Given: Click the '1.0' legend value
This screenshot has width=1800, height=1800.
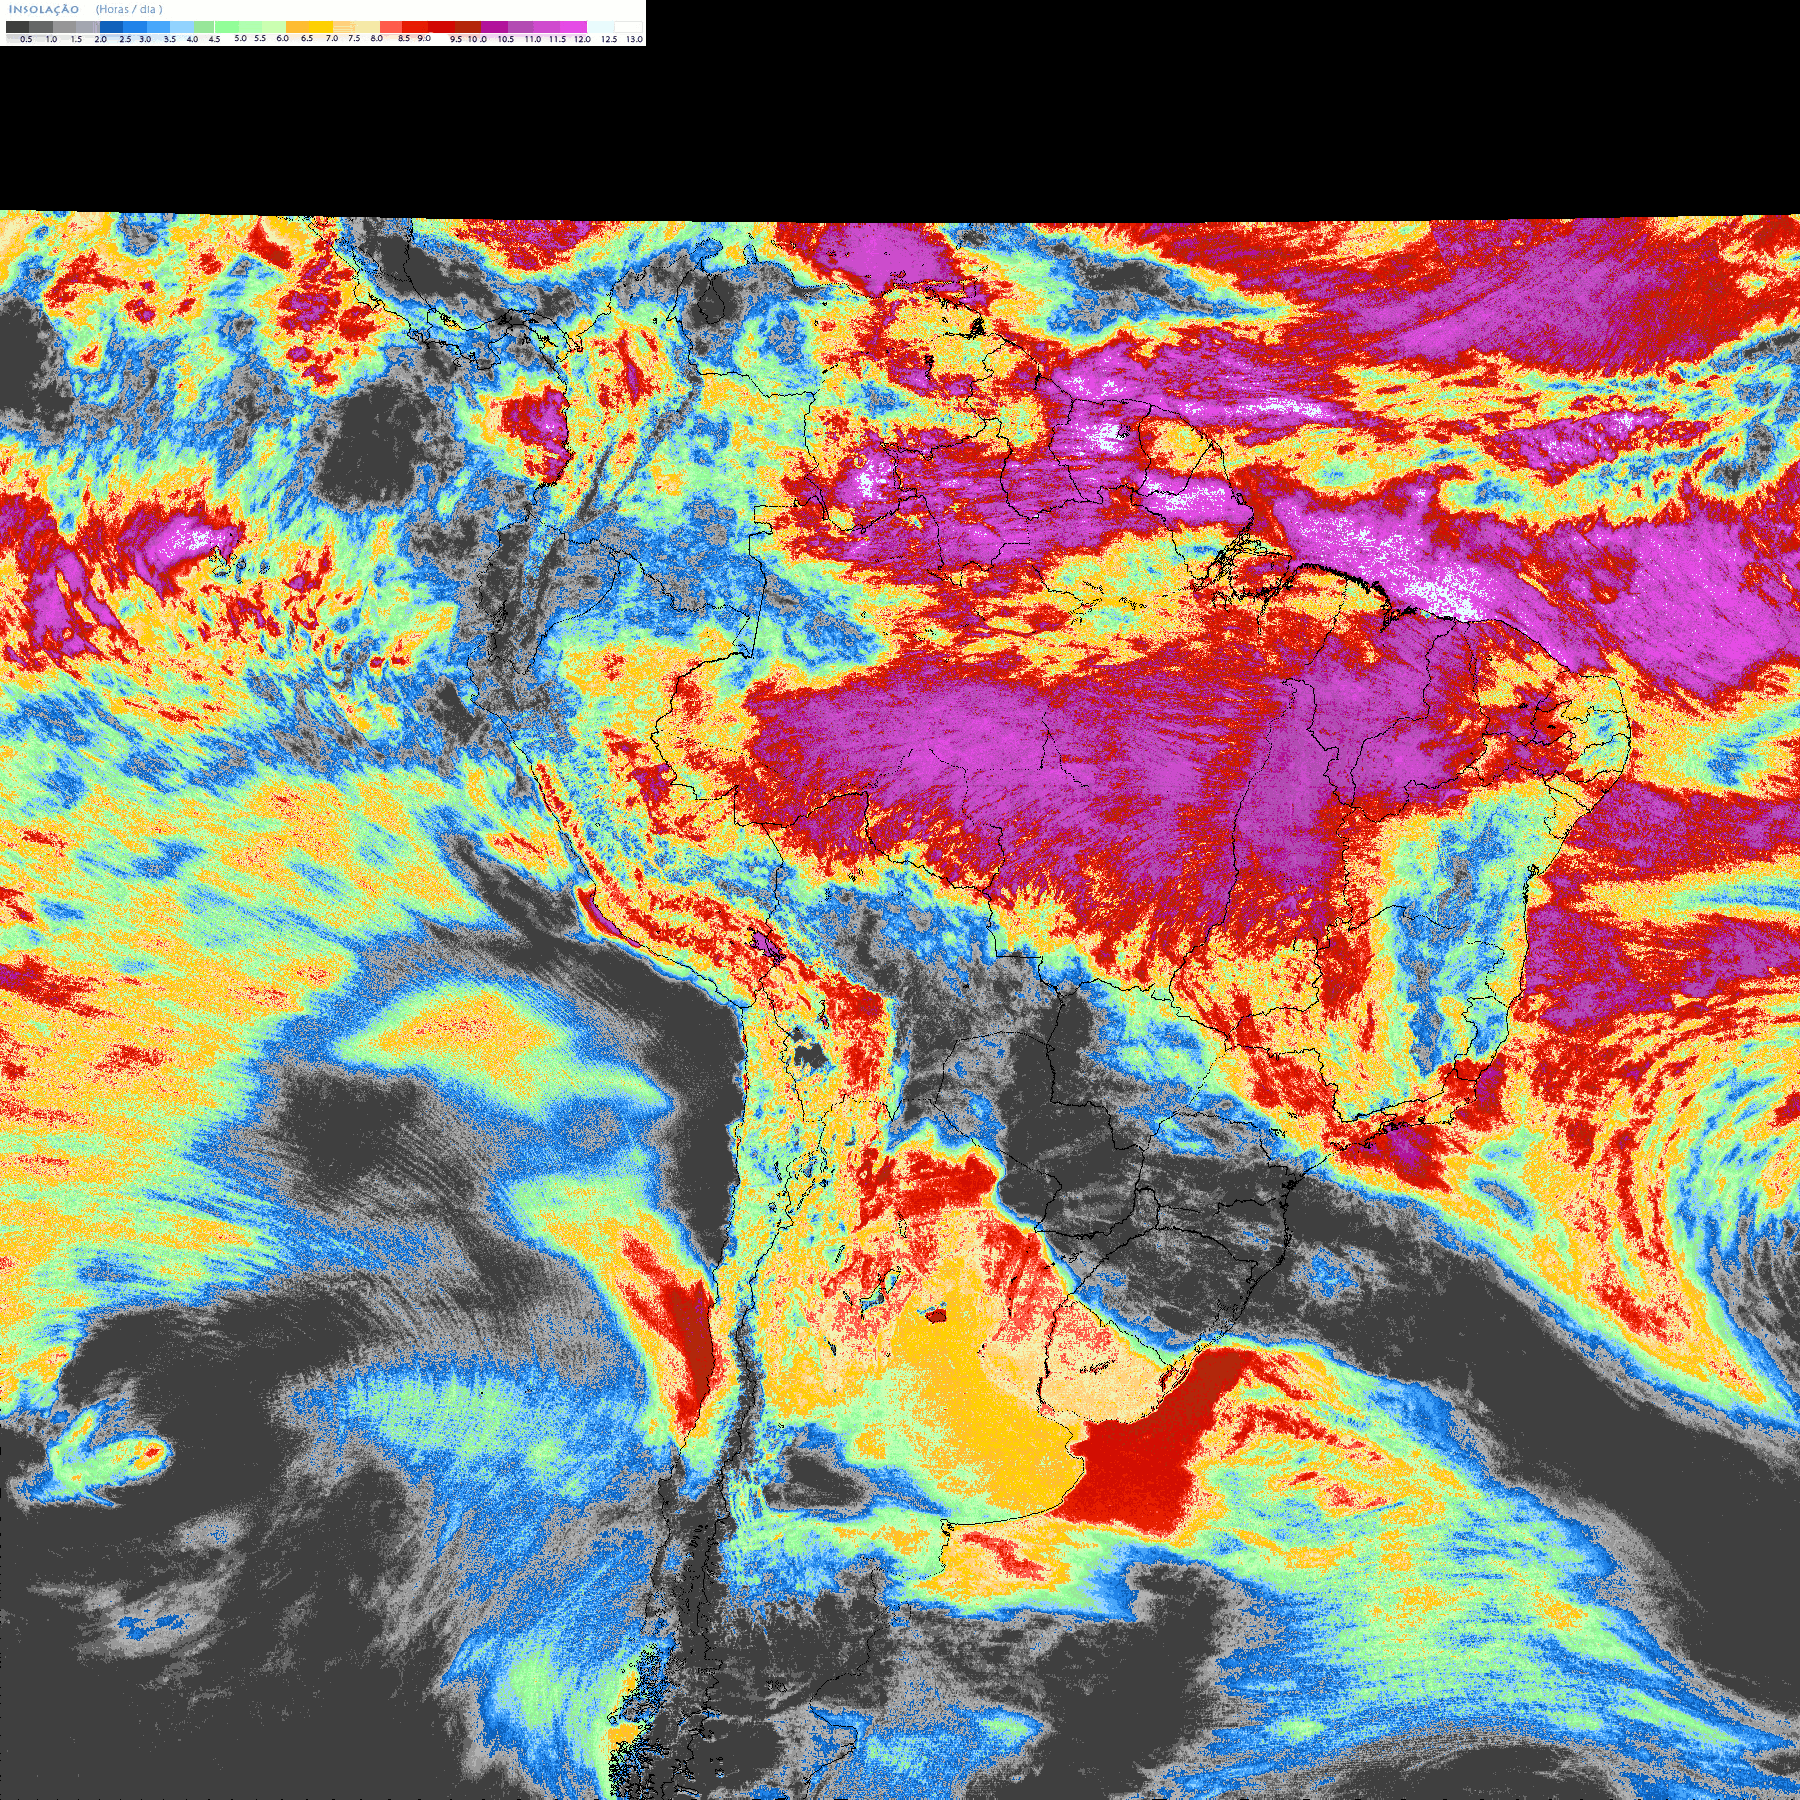Looking at the screenshot, I should click(51, 39).
